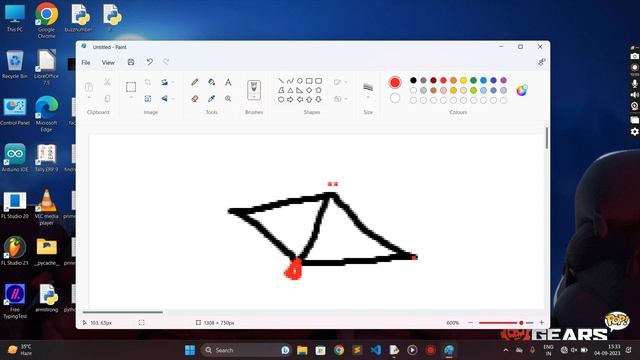The width and height of the screenshot is (640, 360).
Task: Click the Crop icon
Action: pyautogui.click(x=148, y=82)
